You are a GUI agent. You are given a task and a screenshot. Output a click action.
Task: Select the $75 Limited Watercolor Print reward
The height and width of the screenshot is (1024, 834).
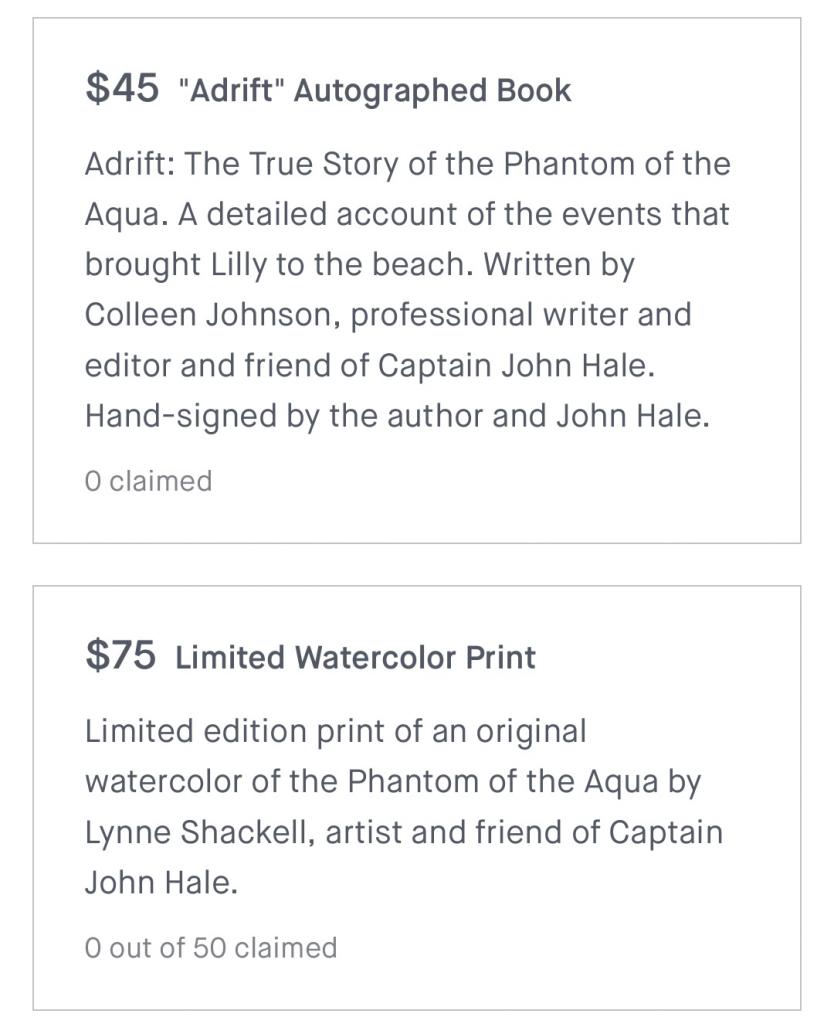[417, 797]
